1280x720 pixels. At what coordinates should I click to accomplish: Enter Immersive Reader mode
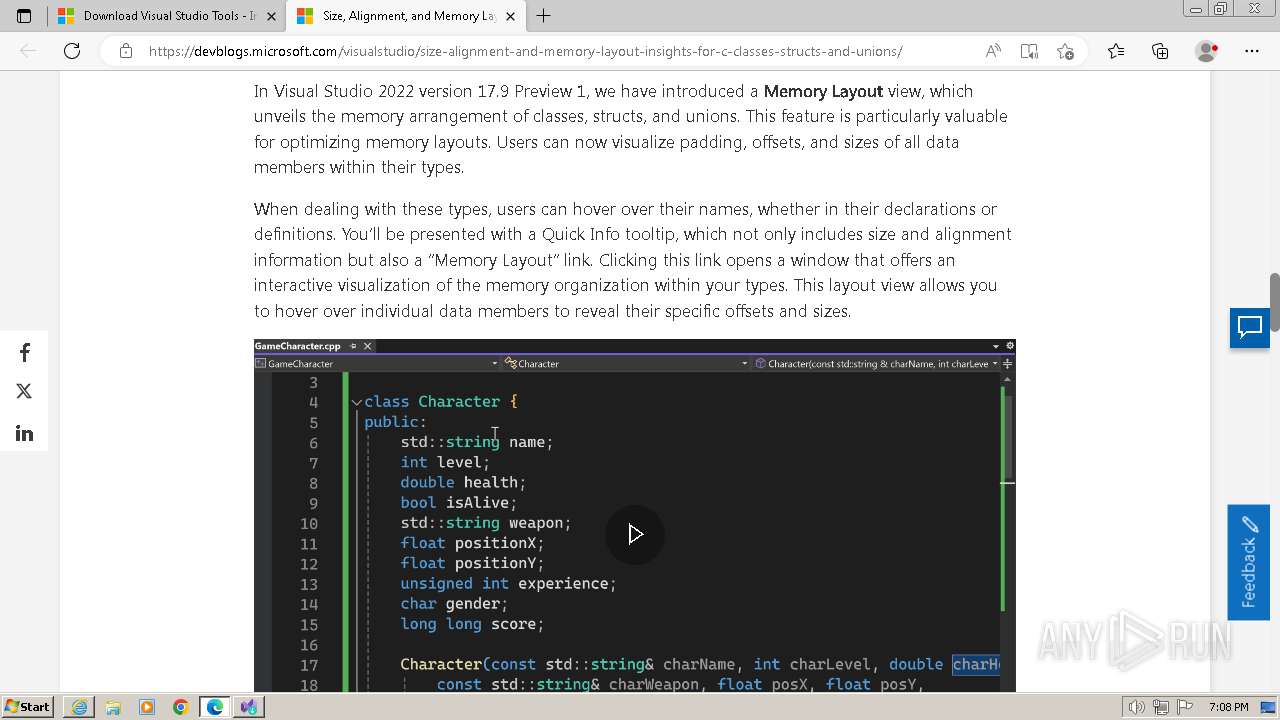pyautogui.click(x=1029, y=51)
